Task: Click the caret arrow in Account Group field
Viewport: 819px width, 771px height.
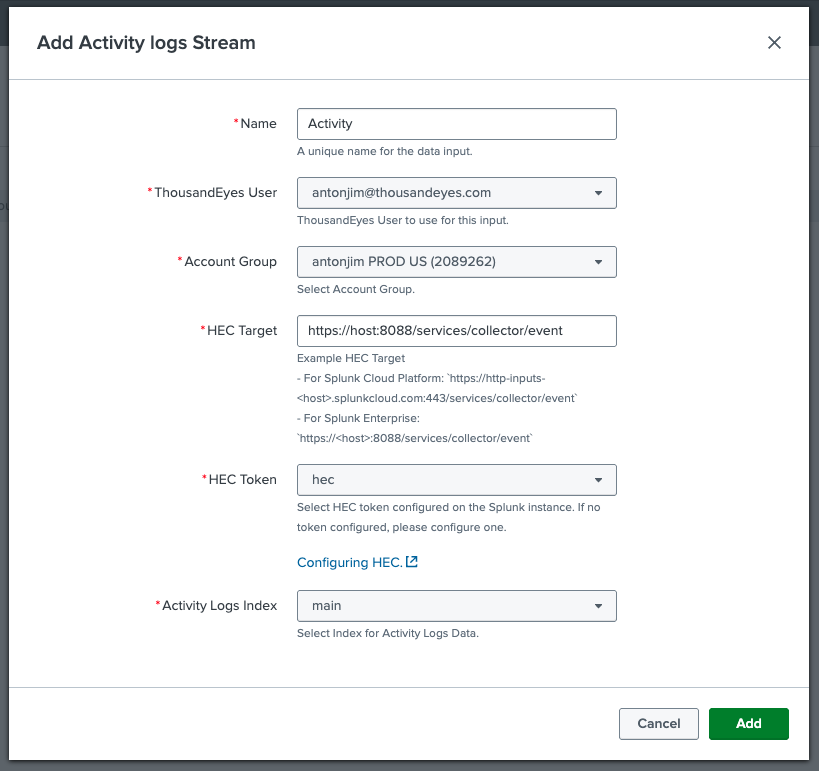Action: [x=598, y=262]
